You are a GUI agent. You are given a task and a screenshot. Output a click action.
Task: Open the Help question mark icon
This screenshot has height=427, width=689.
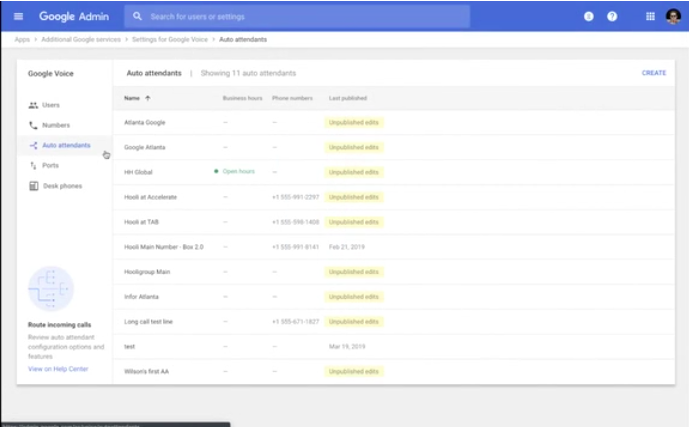coord(612,16)
